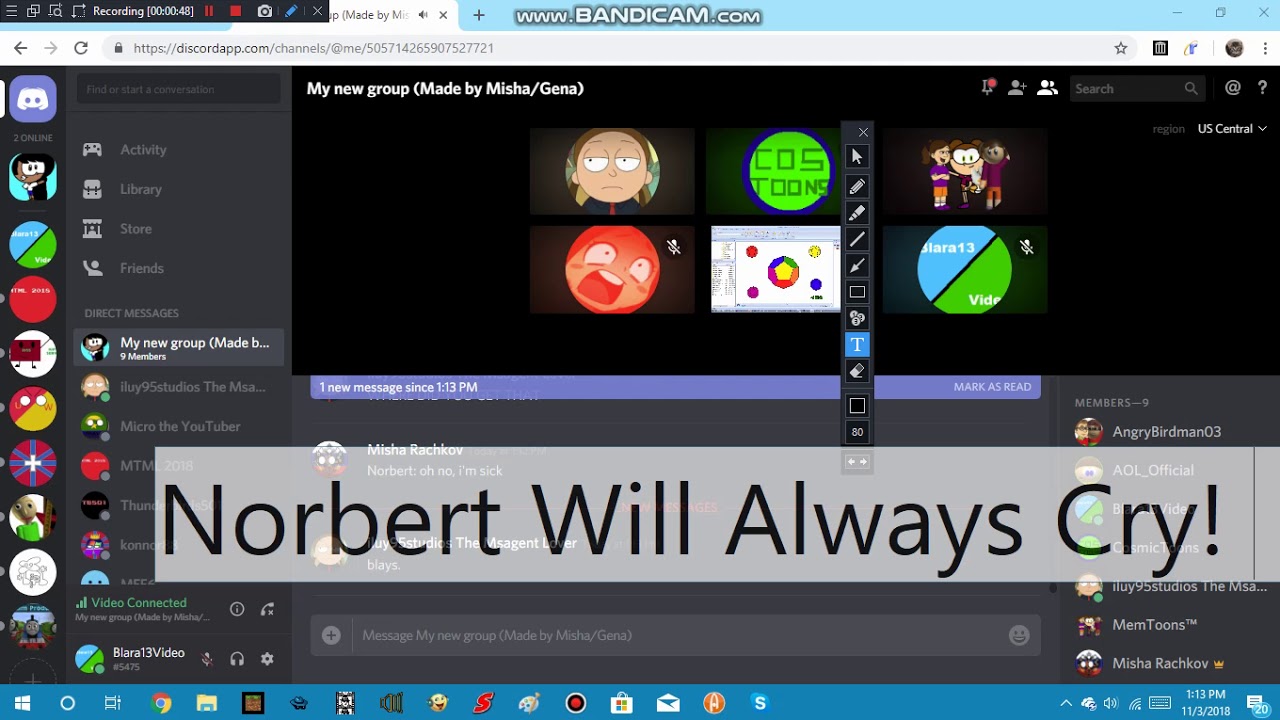This screenshot has height=720, width=1280.
Task: Open emoji picker
Action: pos(1019,635)
